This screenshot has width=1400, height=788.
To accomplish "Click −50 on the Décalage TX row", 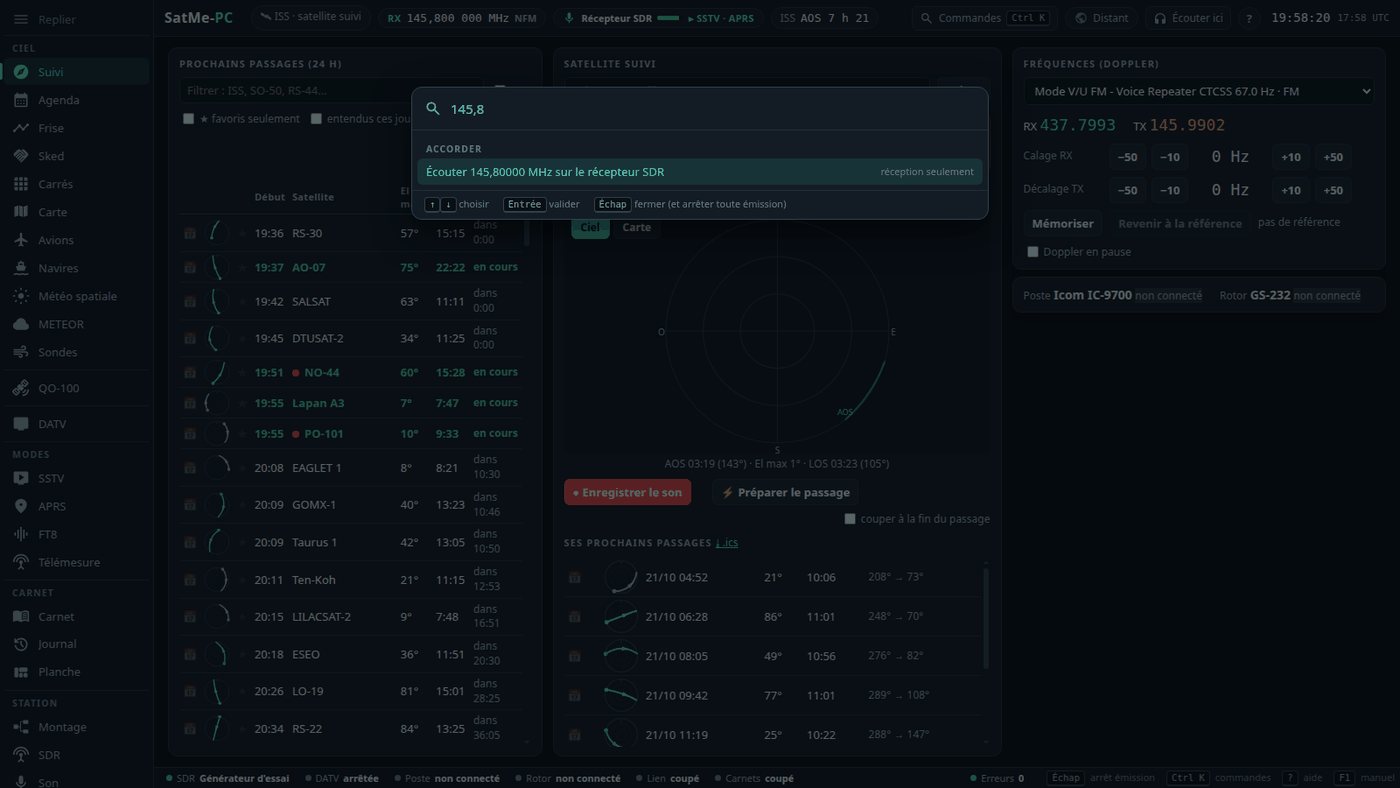I will point(1127,190).
